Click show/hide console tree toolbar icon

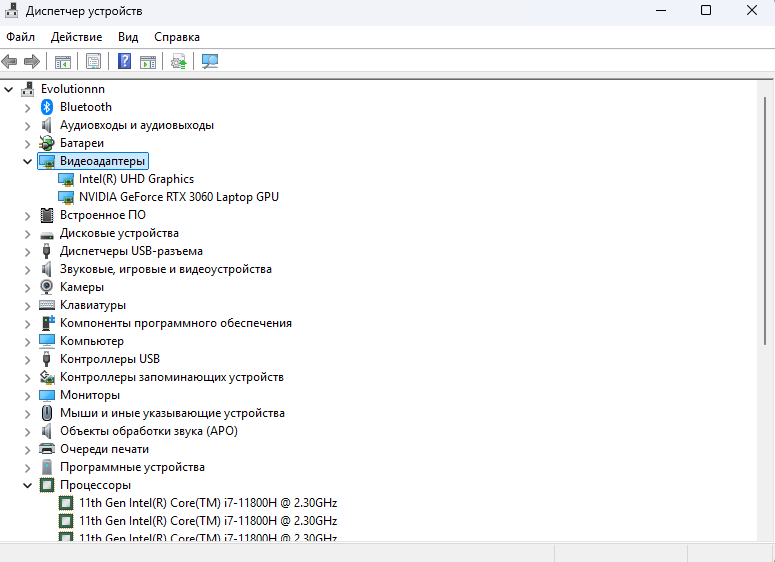pyautogui.click(x=63, y=61)
